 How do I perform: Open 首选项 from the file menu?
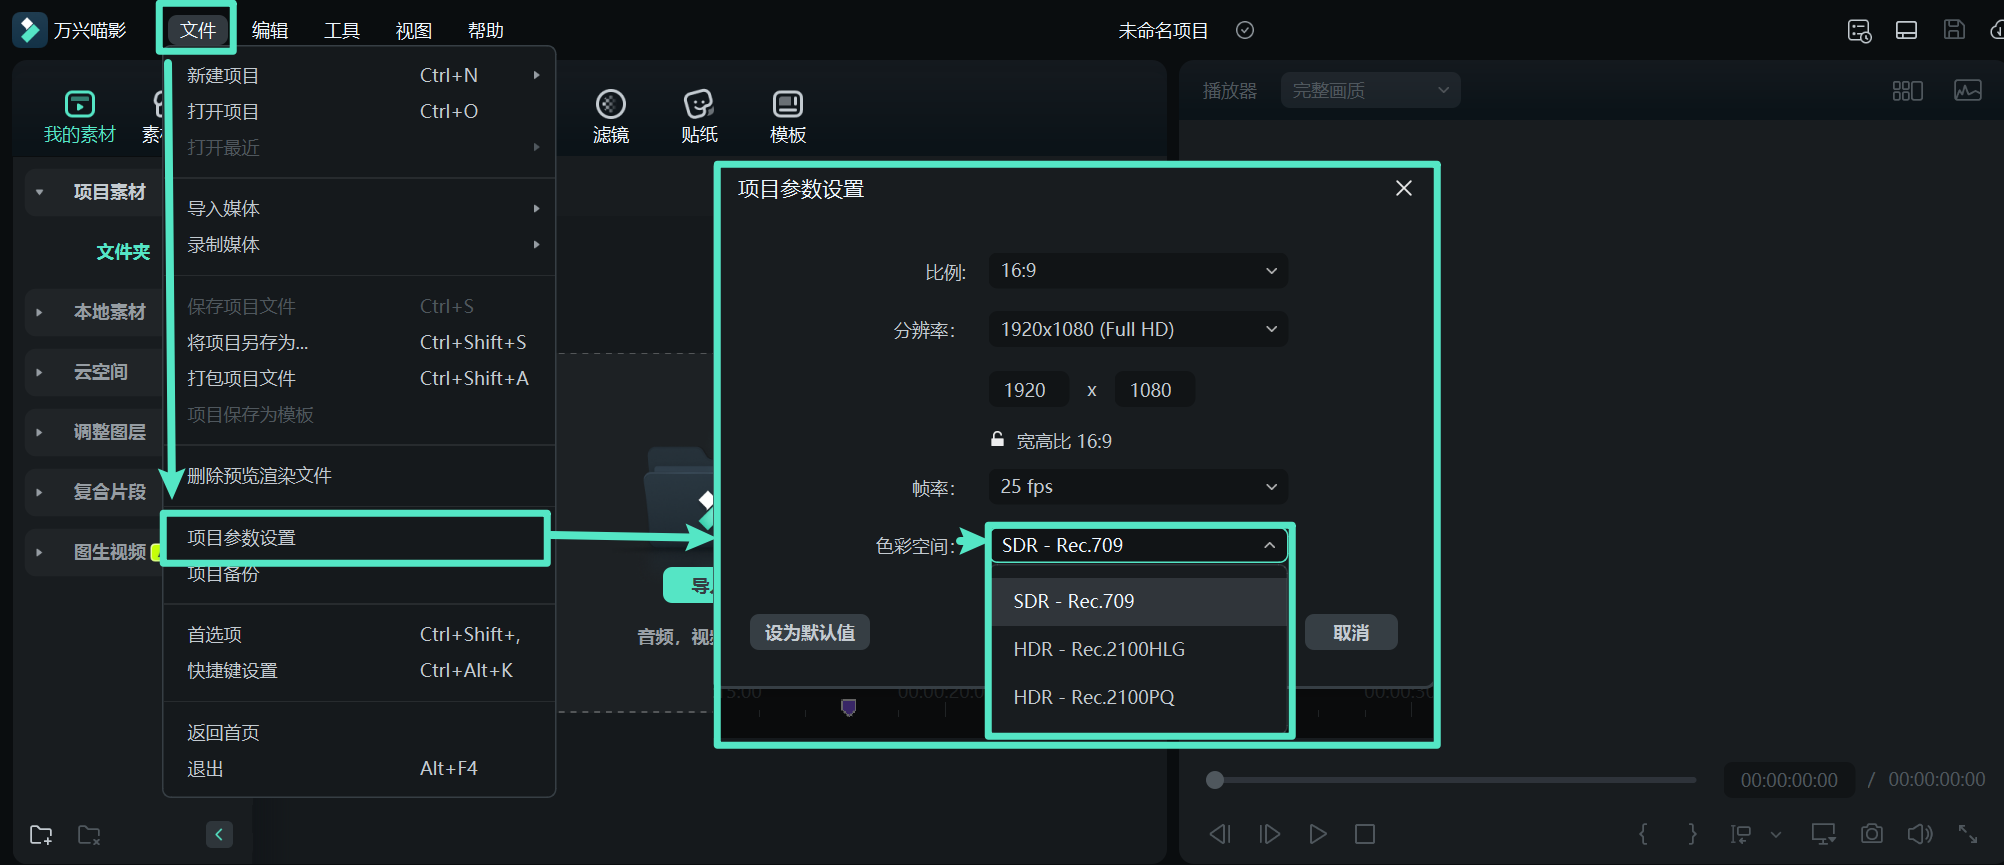pyautogui.click(x=360, y=634)
